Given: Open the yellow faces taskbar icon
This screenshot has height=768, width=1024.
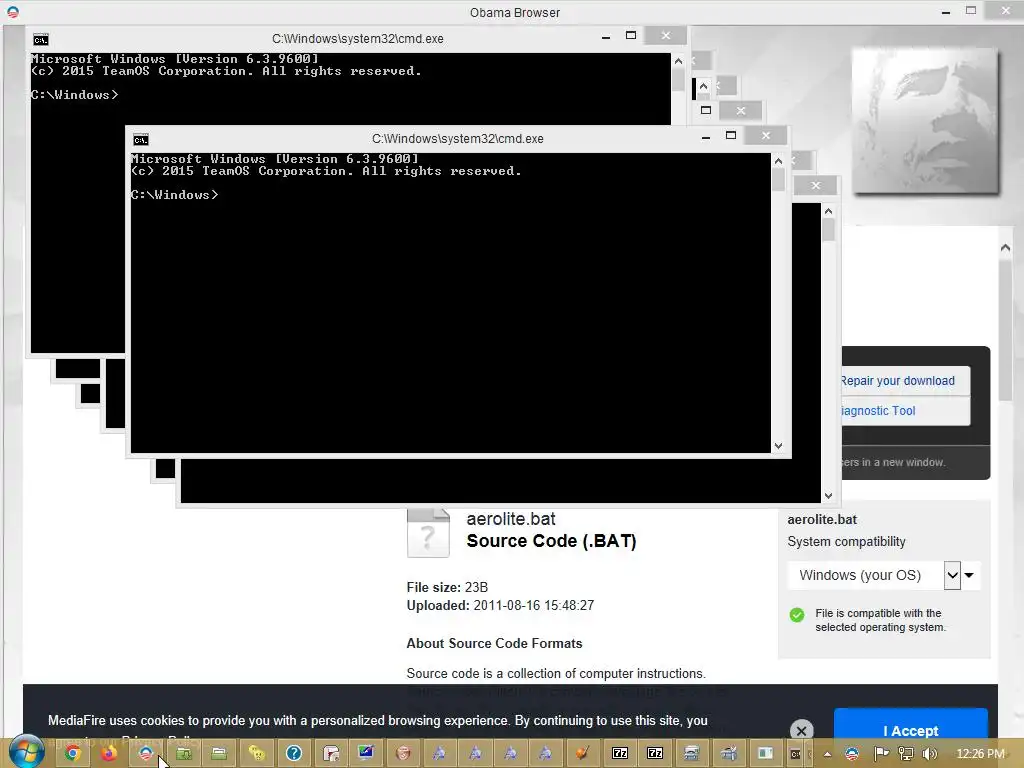Looking at the screenshot, I should click(x=257, y=754).
